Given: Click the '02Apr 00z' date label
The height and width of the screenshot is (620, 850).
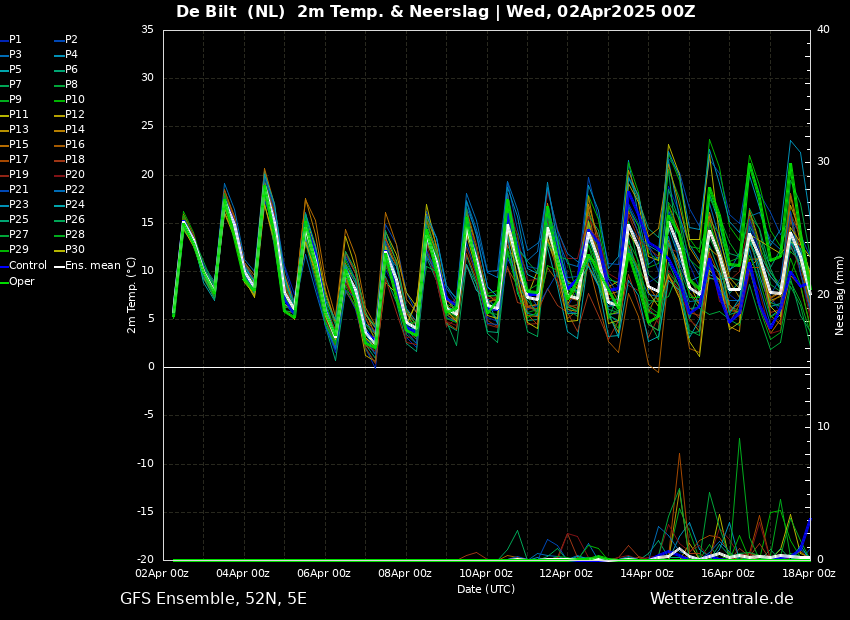Looking at the screenshot, I should coord(162,573).
